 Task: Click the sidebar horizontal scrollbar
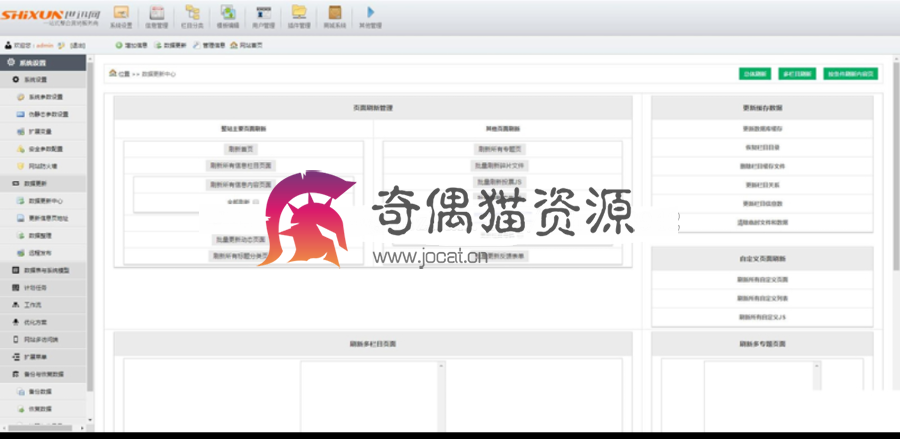39,428
